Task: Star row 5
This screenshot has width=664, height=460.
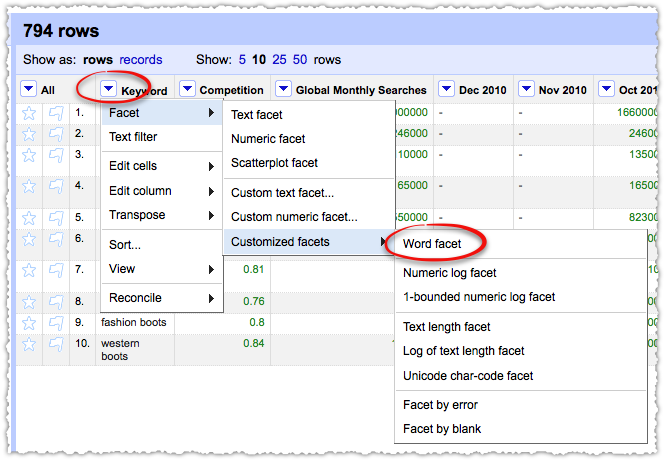Action: [29, 218]
